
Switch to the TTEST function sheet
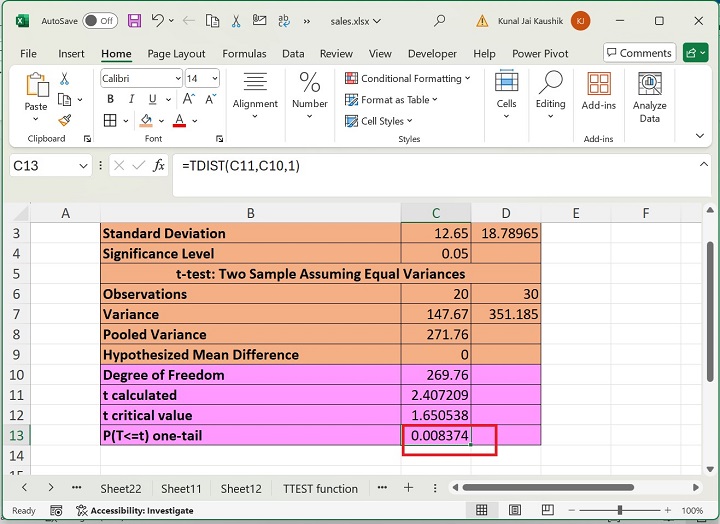pos(320,488)
